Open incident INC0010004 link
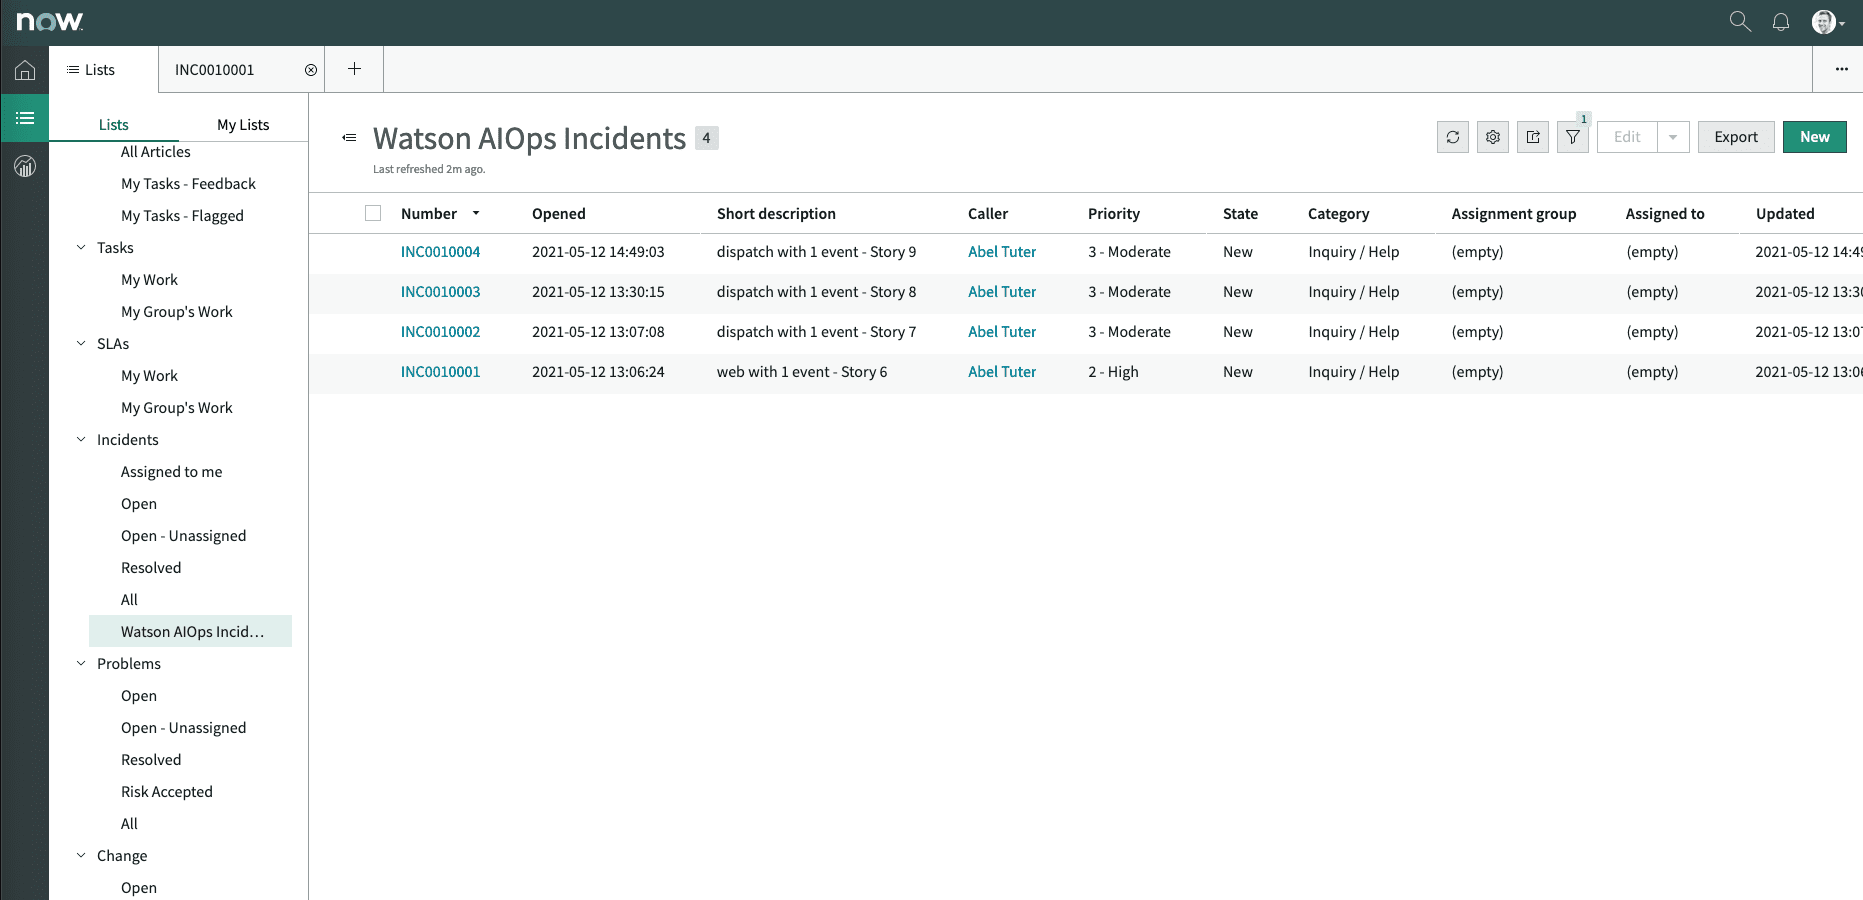Image resolution: width=1863 pixels, height=900 pixels. [x=440, y=252]
